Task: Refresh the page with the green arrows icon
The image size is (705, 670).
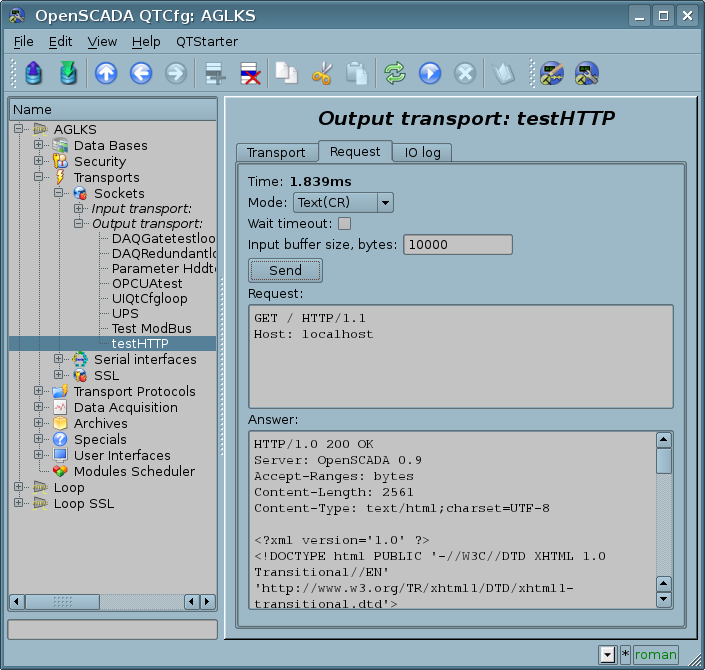Action: coord(395,73)
